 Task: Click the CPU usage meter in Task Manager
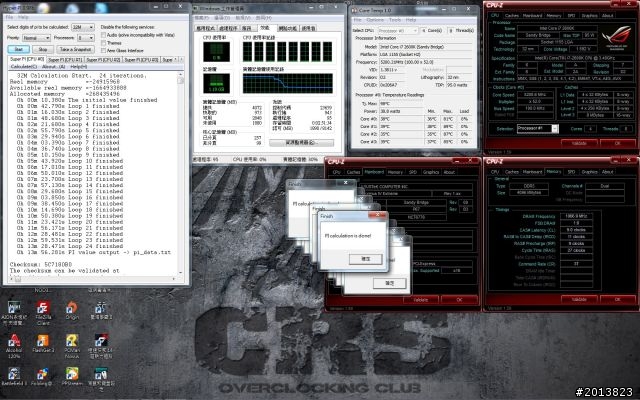click(x=216, y=52)
